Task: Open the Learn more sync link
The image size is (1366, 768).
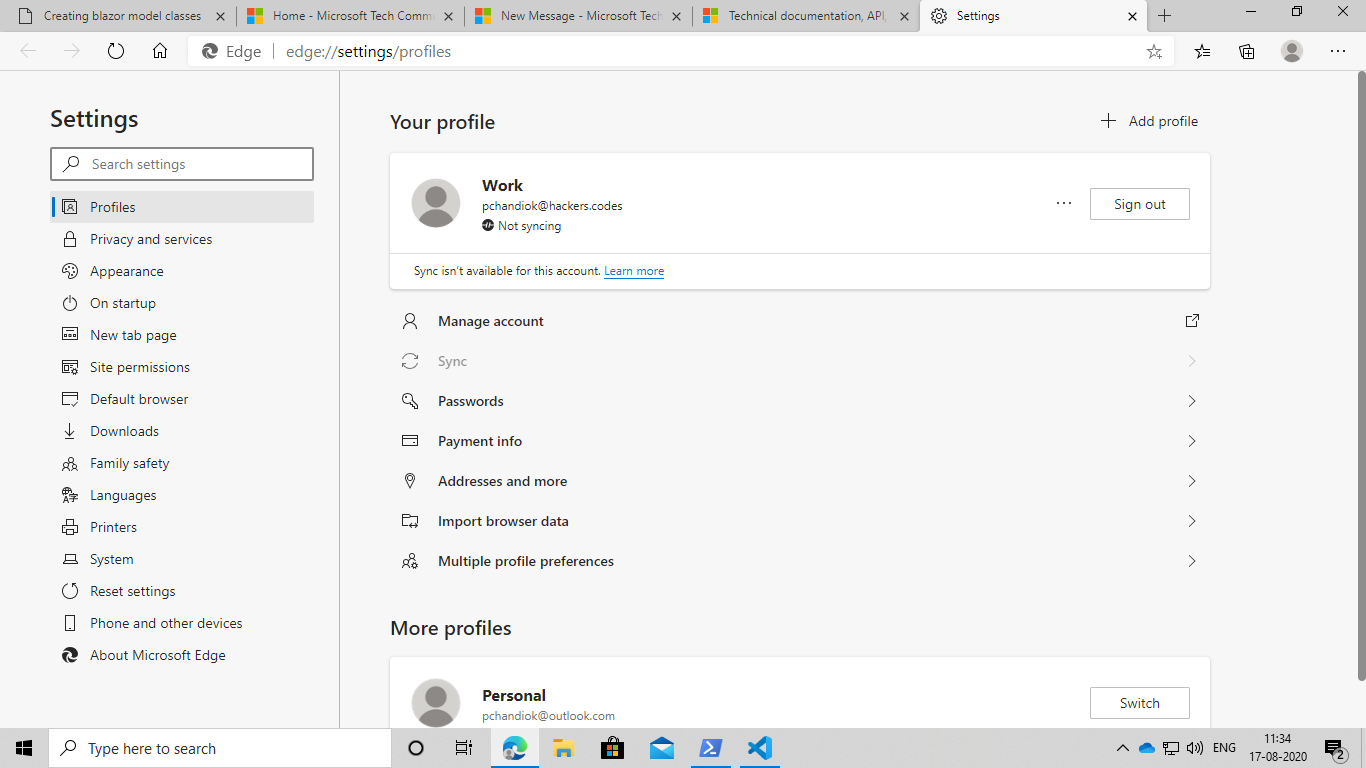Action: [634, 271]
